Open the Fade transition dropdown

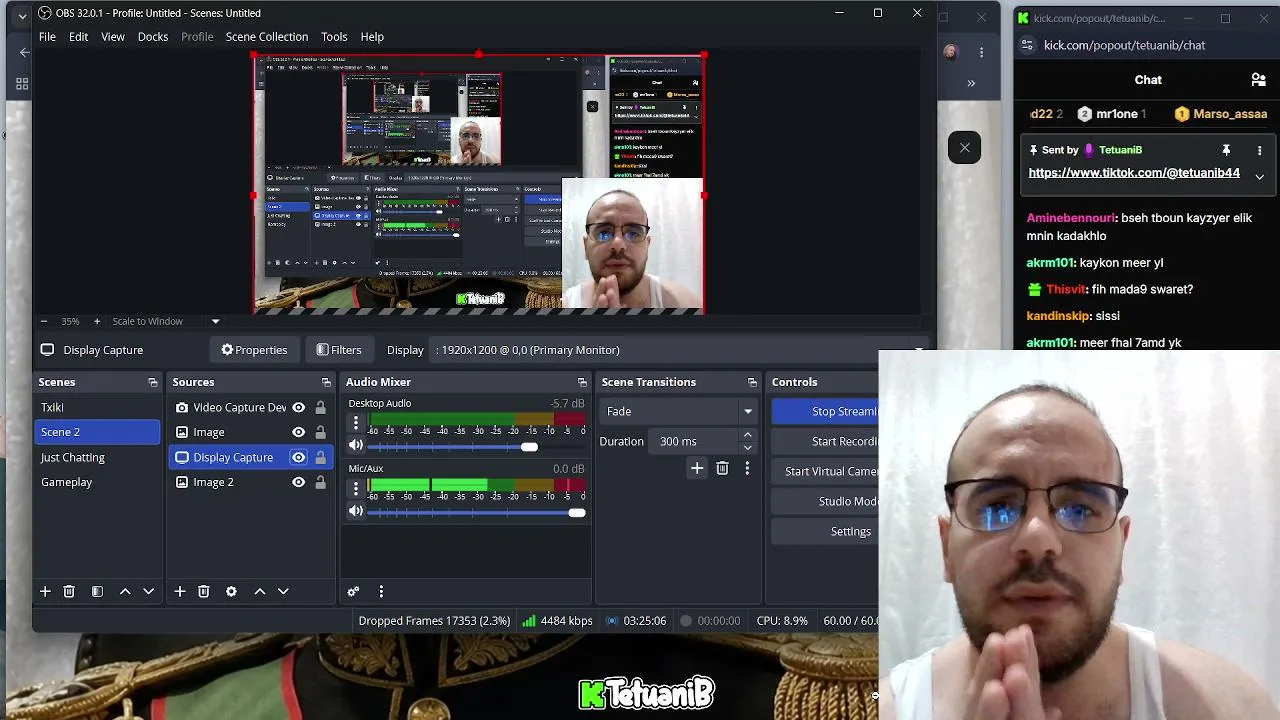point(678,411)
